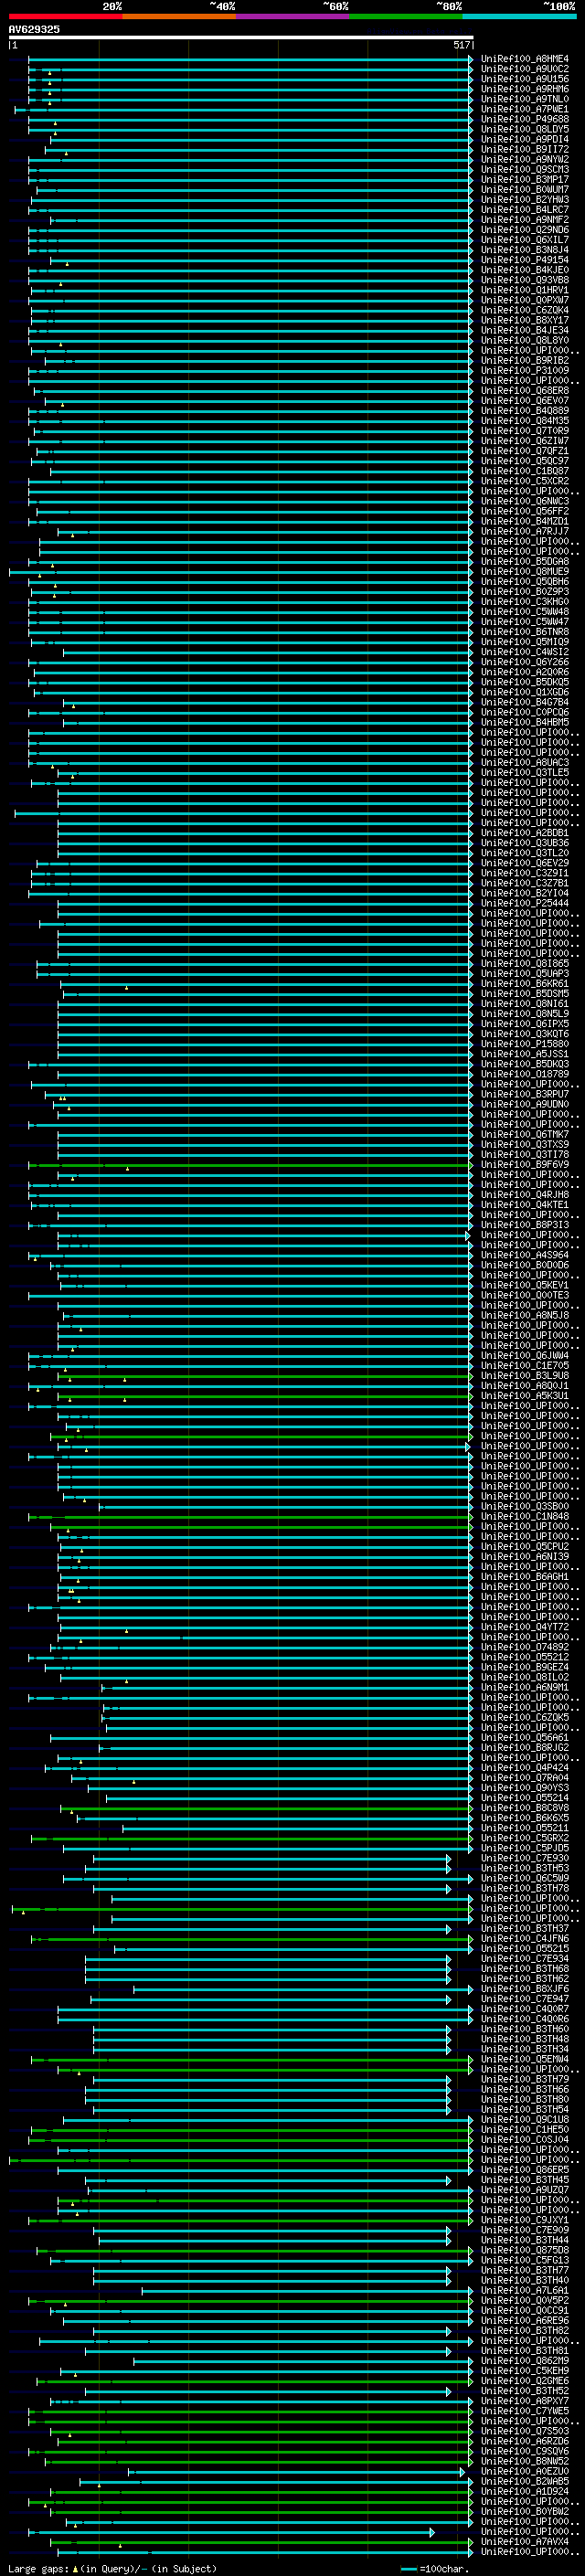
Task: Click UniRef100_Q862M9 label
Action: click(x=525, y=2361)
